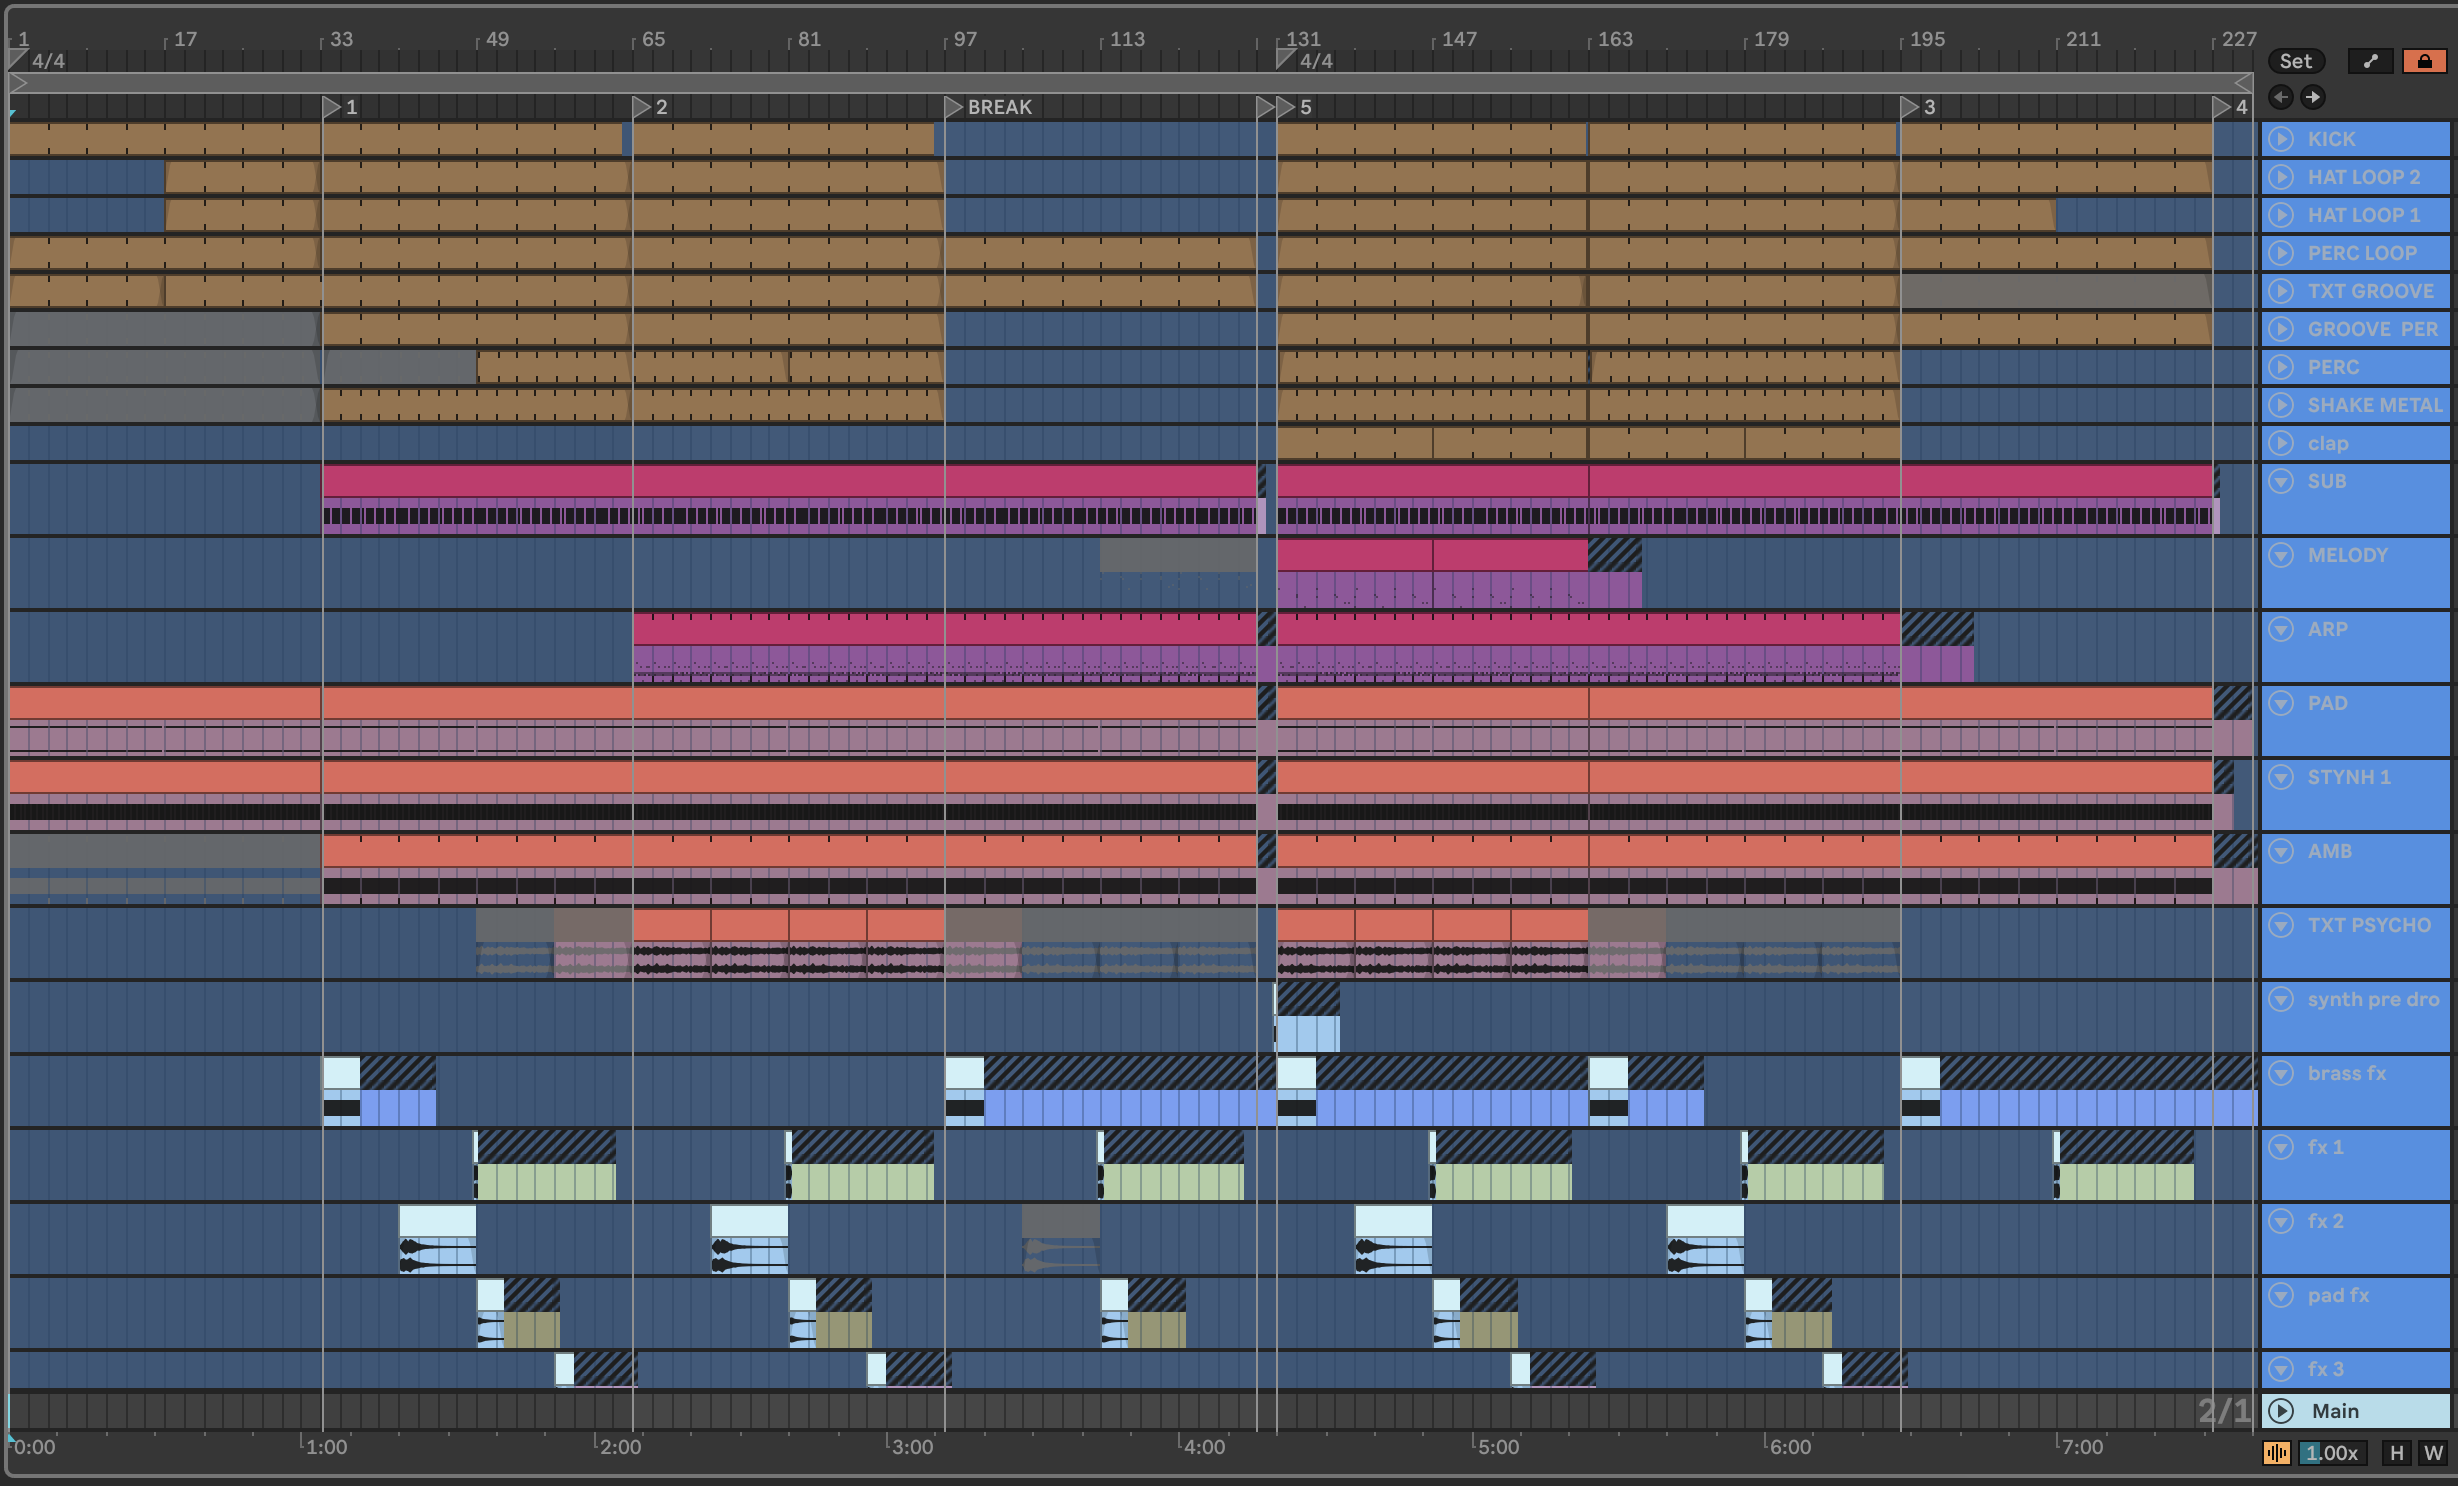
Task: Click the SHAKE METAL track's round icon
Action: [x=2281, y=405]
